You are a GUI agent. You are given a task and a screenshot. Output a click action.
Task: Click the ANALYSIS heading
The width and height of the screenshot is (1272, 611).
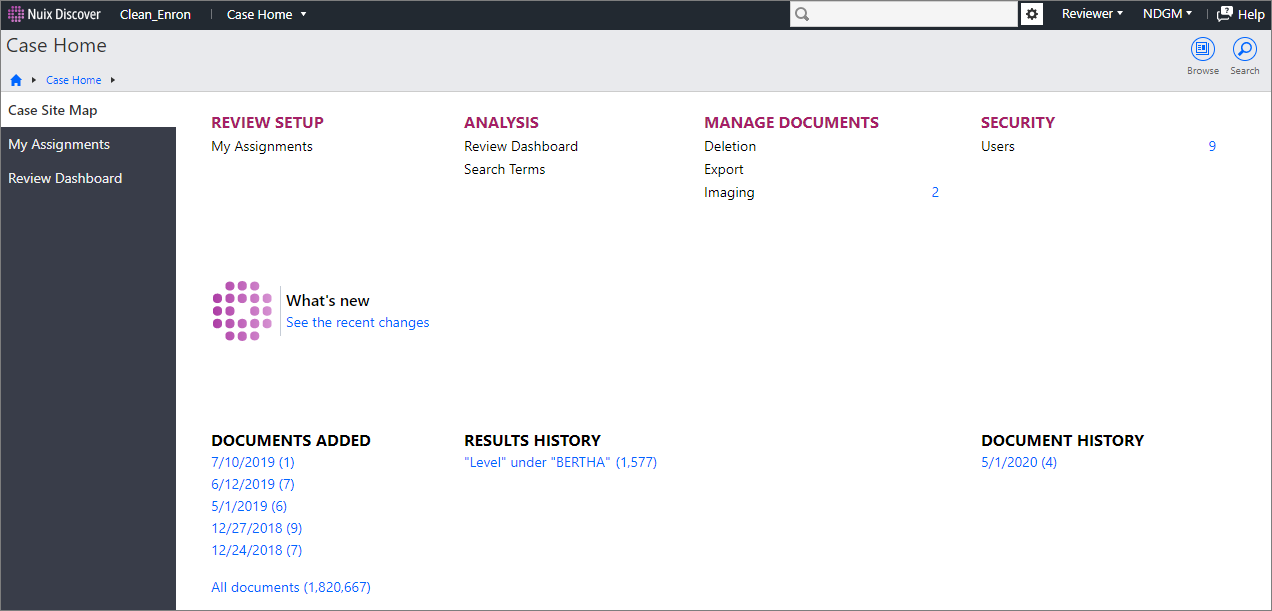pyautogui.click(x=501, y=122)
